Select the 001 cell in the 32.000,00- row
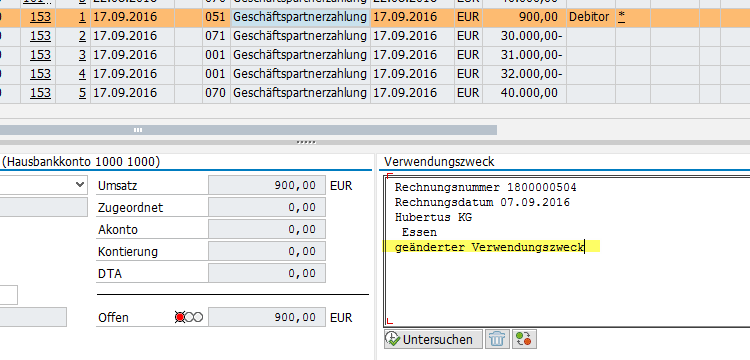This screenshot has width=750, height=360. (x=216, y=74)
